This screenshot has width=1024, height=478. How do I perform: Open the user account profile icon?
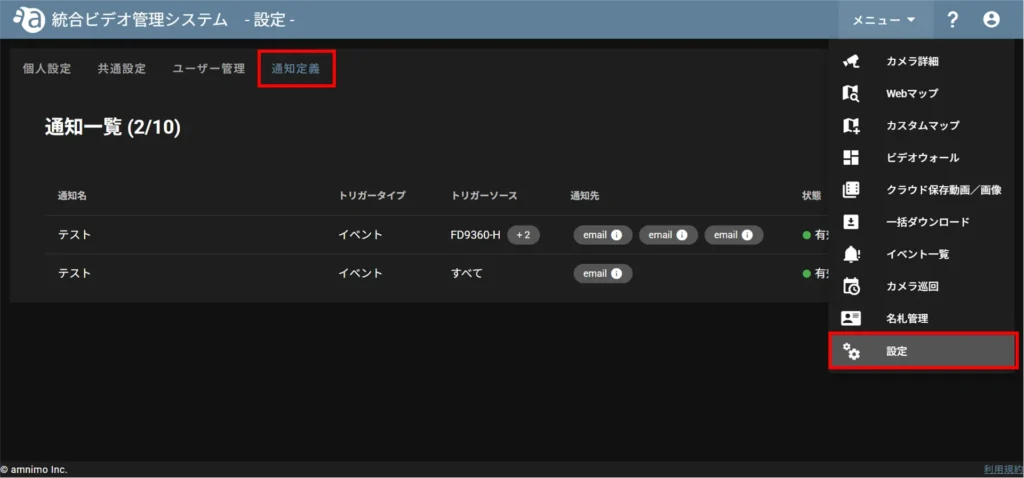click(991, 19)
